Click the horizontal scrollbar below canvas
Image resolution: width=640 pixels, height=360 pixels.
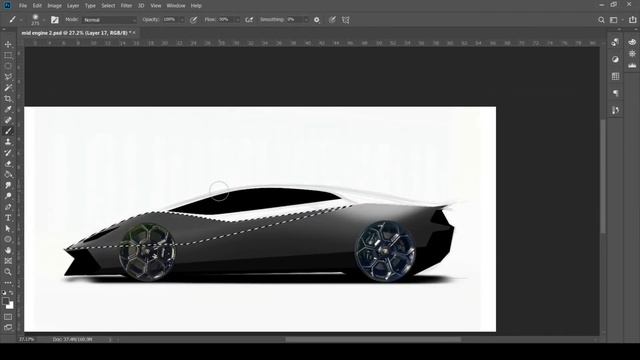(x=373, y=339)
